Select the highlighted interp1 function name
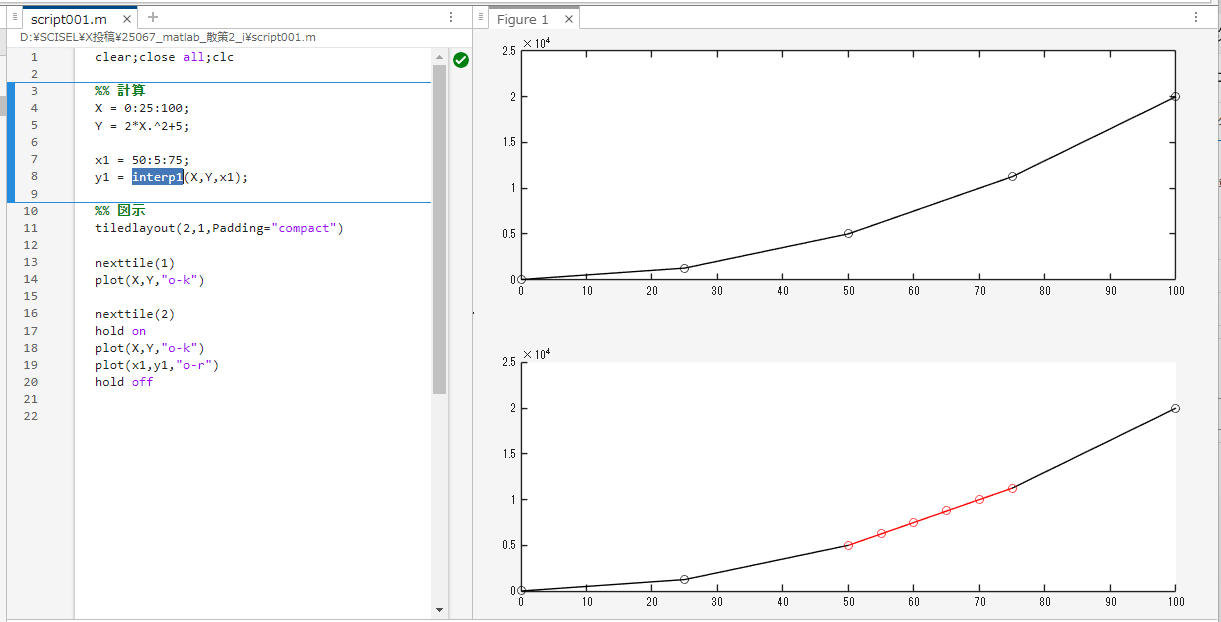 coord(157,176)
